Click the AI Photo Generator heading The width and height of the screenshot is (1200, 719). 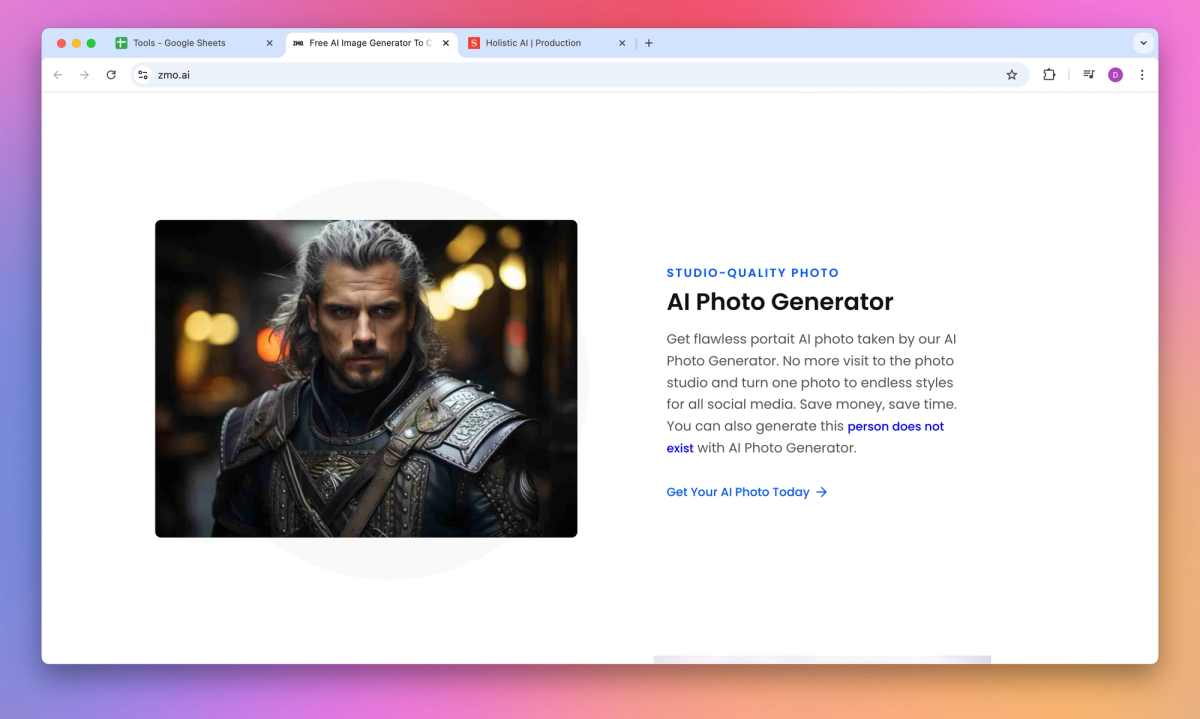coord(780,301)
